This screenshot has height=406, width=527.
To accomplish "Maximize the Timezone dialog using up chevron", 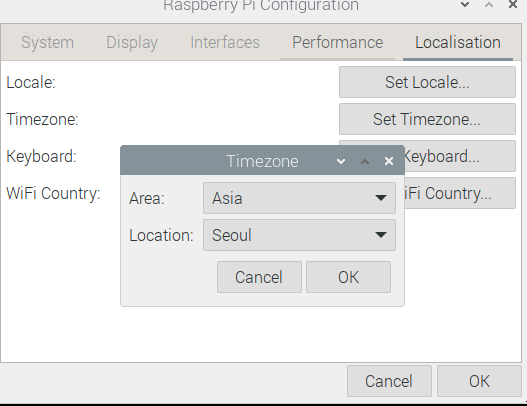I will click(x=365, y=162).
